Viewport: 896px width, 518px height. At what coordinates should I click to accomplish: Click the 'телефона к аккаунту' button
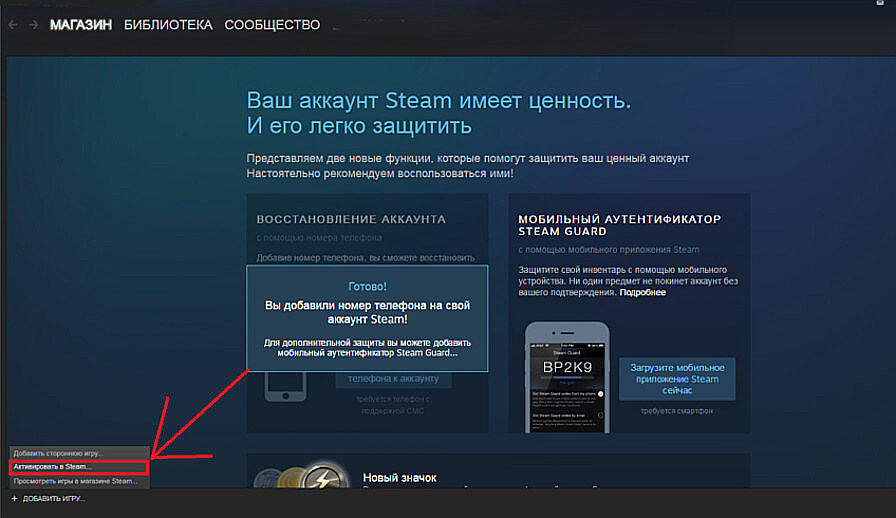coord(393,379)
